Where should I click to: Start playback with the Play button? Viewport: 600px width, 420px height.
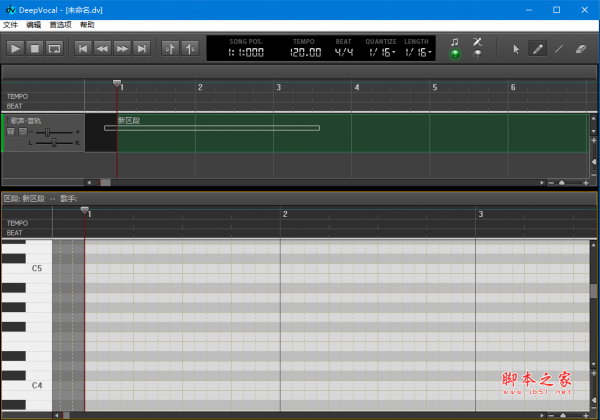[15, 49]
